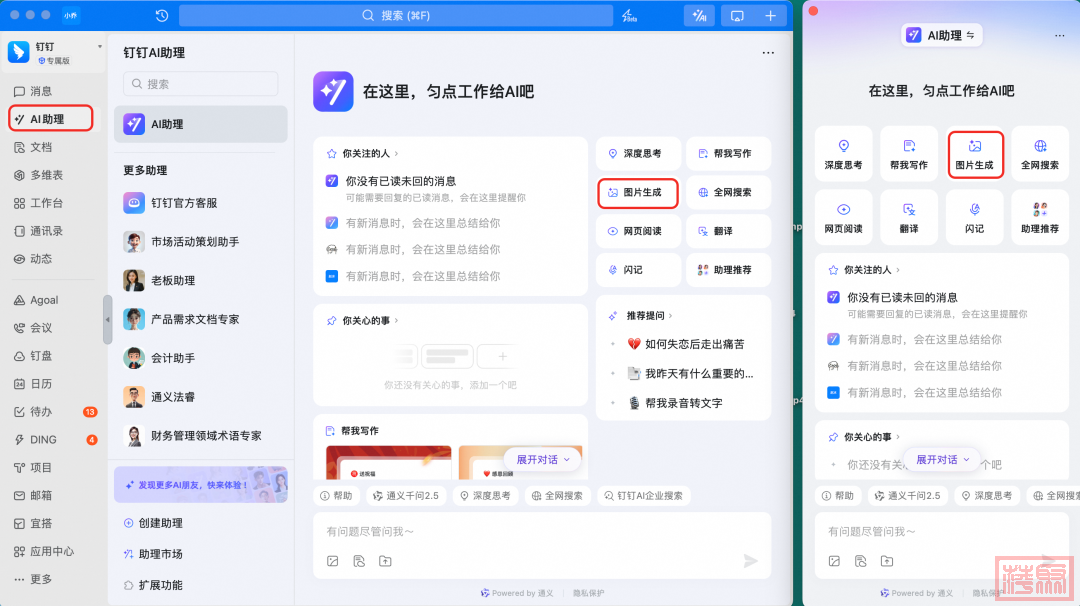Select 通义法睿 in the assistant list
This screenshot has width=1080, height=606.
tap(200, 397)
